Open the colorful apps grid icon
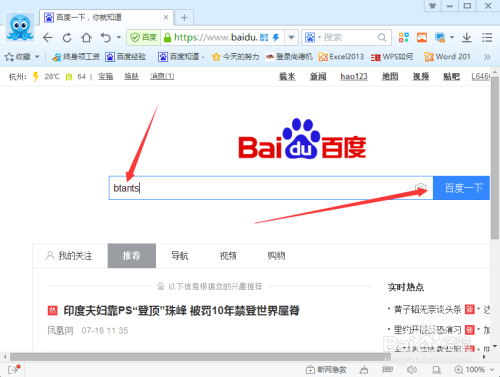Viewport: 500px width, 377px height. tap(404, 37)
